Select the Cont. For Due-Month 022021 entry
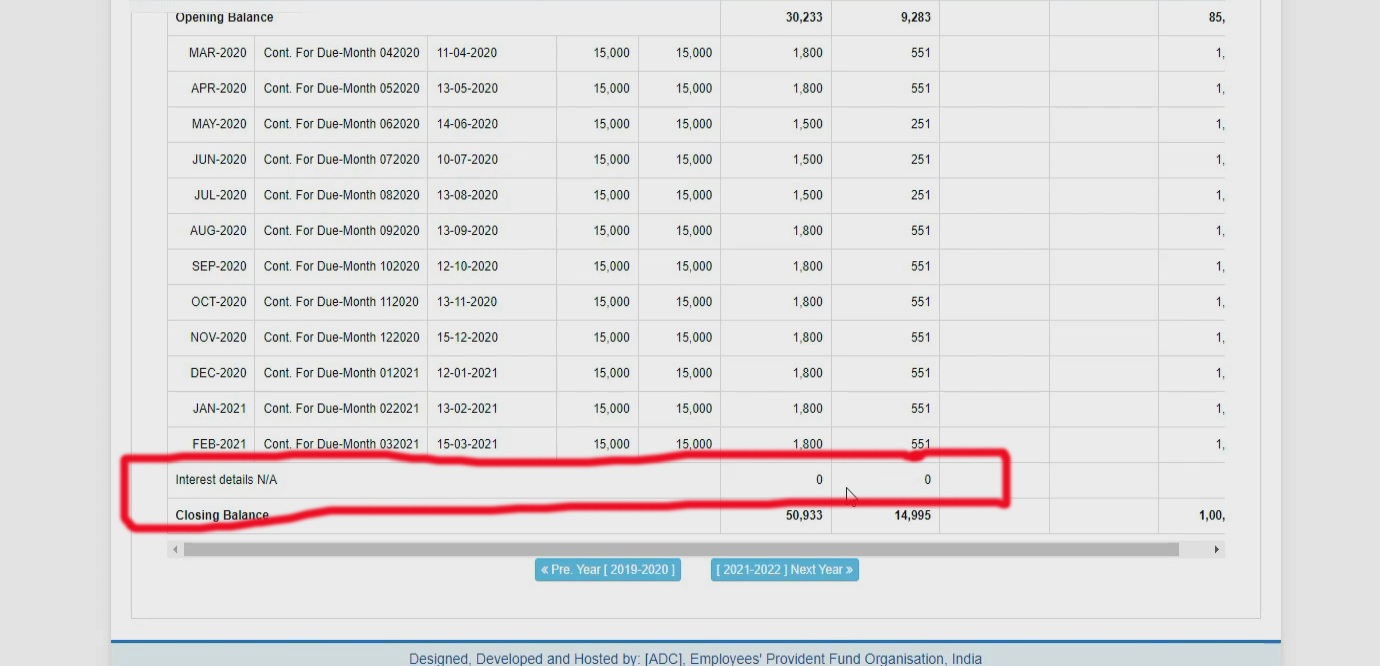Image resolution: width=1380 pixels, height=666 pixels. (x=341, y=409)
